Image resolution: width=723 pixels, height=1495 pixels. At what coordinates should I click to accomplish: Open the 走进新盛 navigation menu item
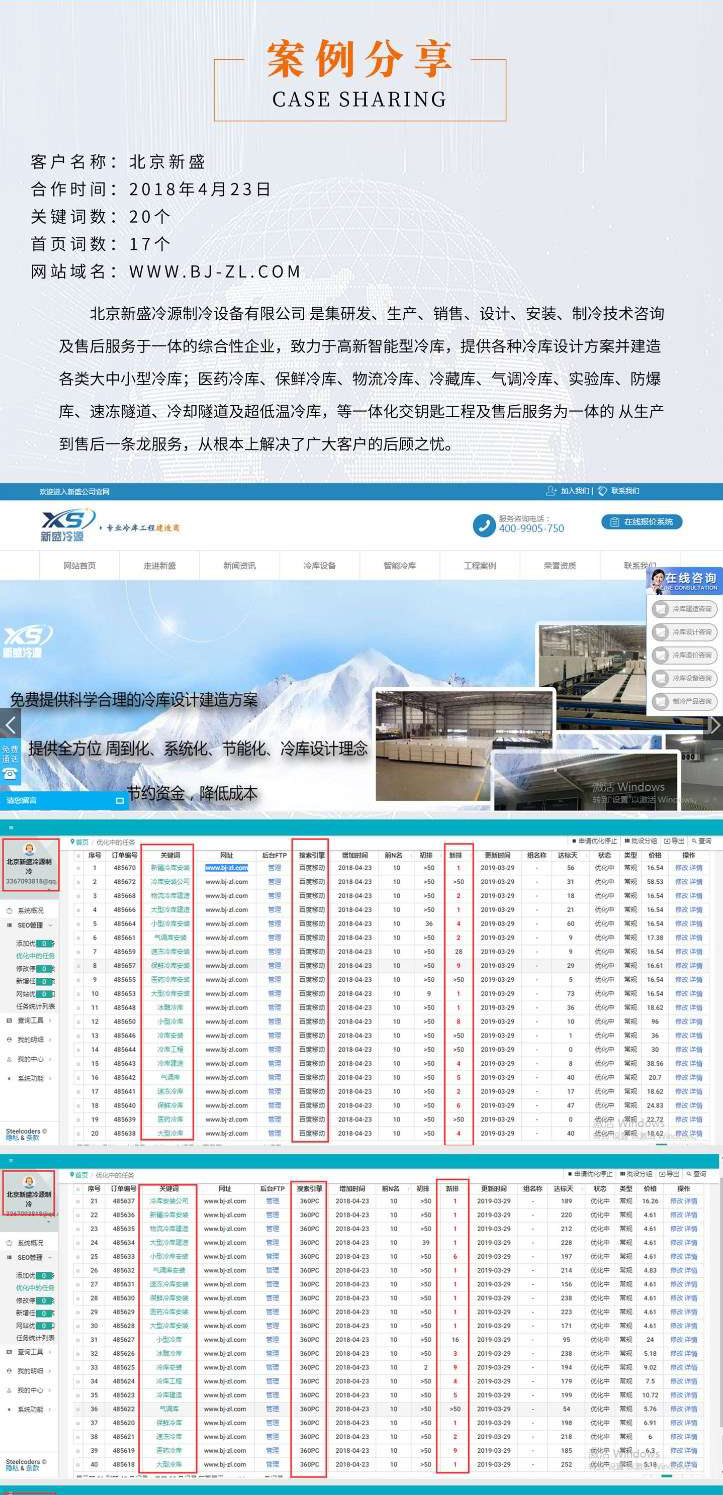[x=160, y=566]
